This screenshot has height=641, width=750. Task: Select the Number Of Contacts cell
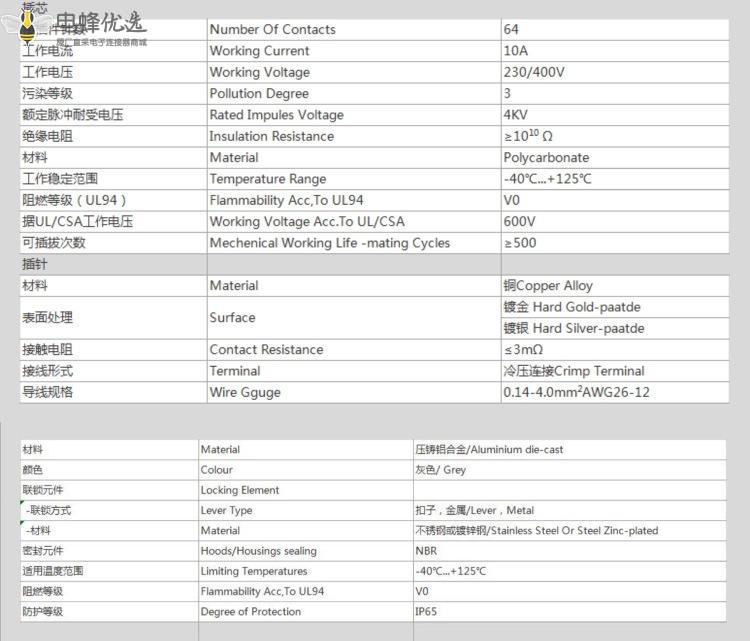pos(272,30)
